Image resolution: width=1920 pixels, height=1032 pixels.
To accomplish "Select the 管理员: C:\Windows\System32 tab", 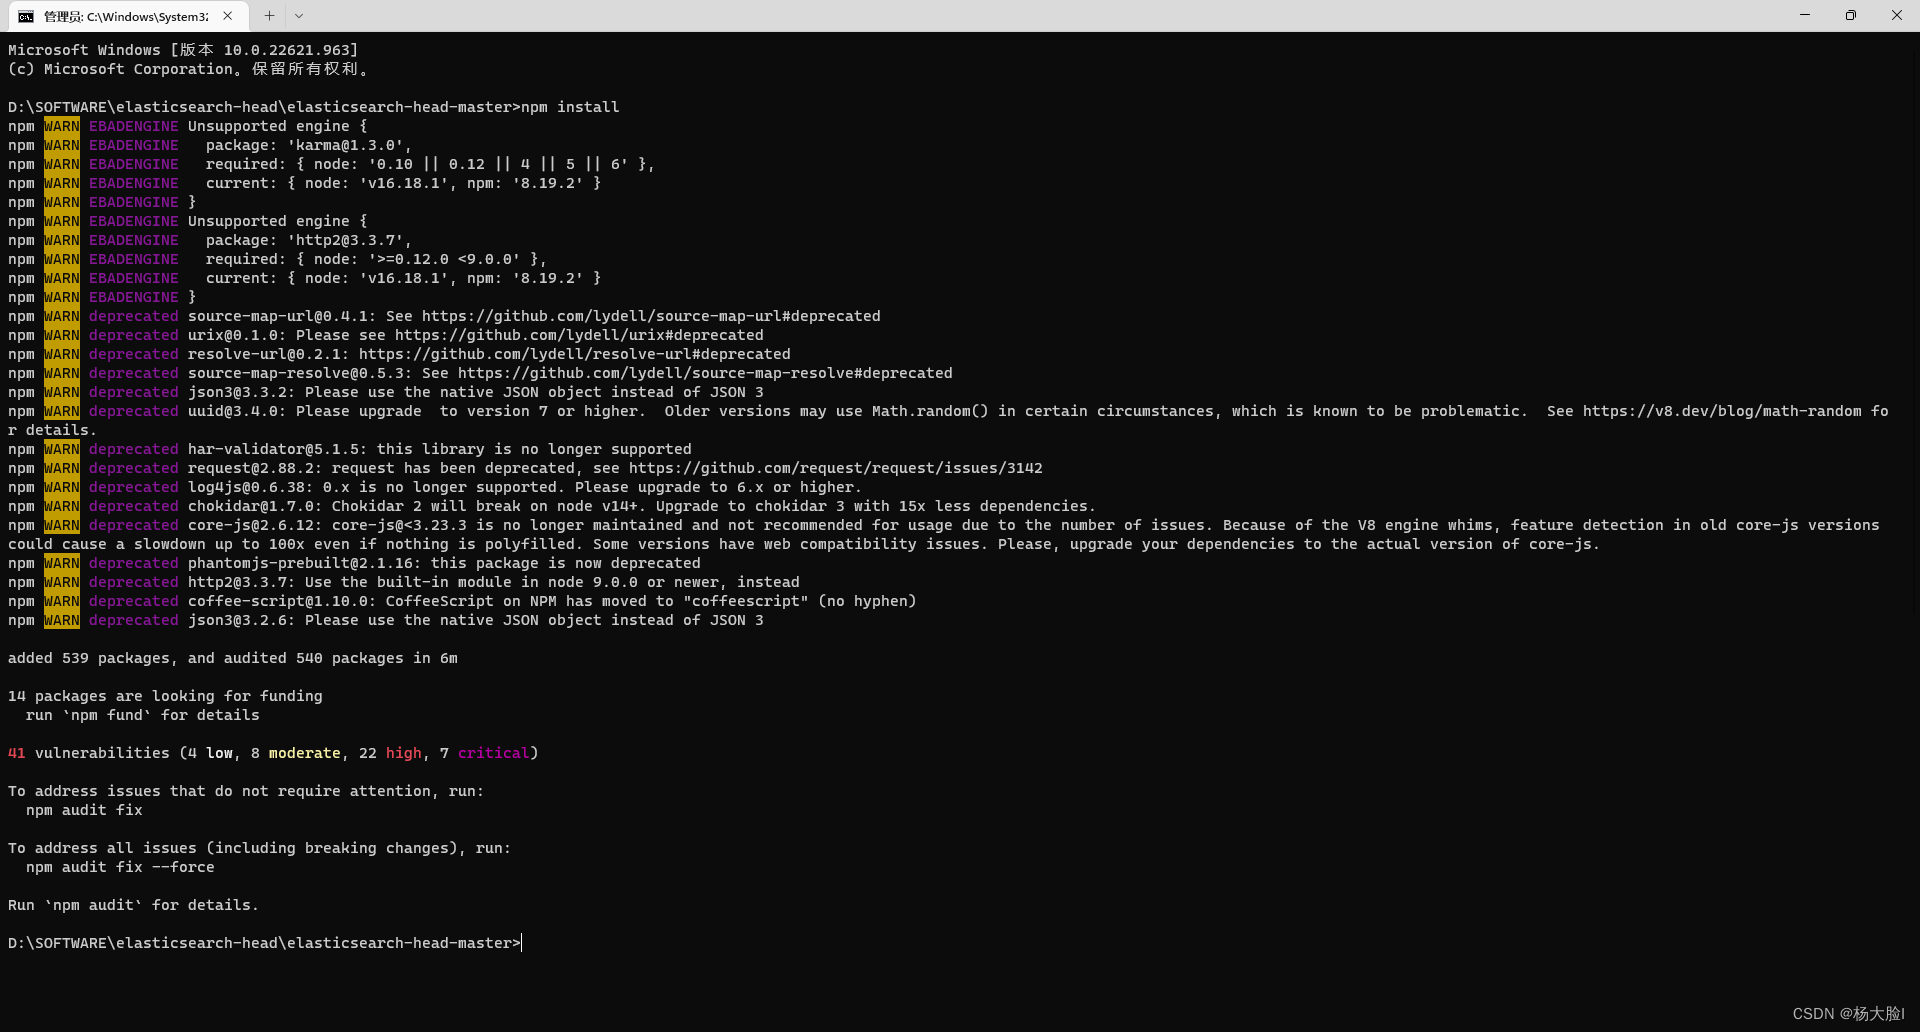I will click(126, 16).
